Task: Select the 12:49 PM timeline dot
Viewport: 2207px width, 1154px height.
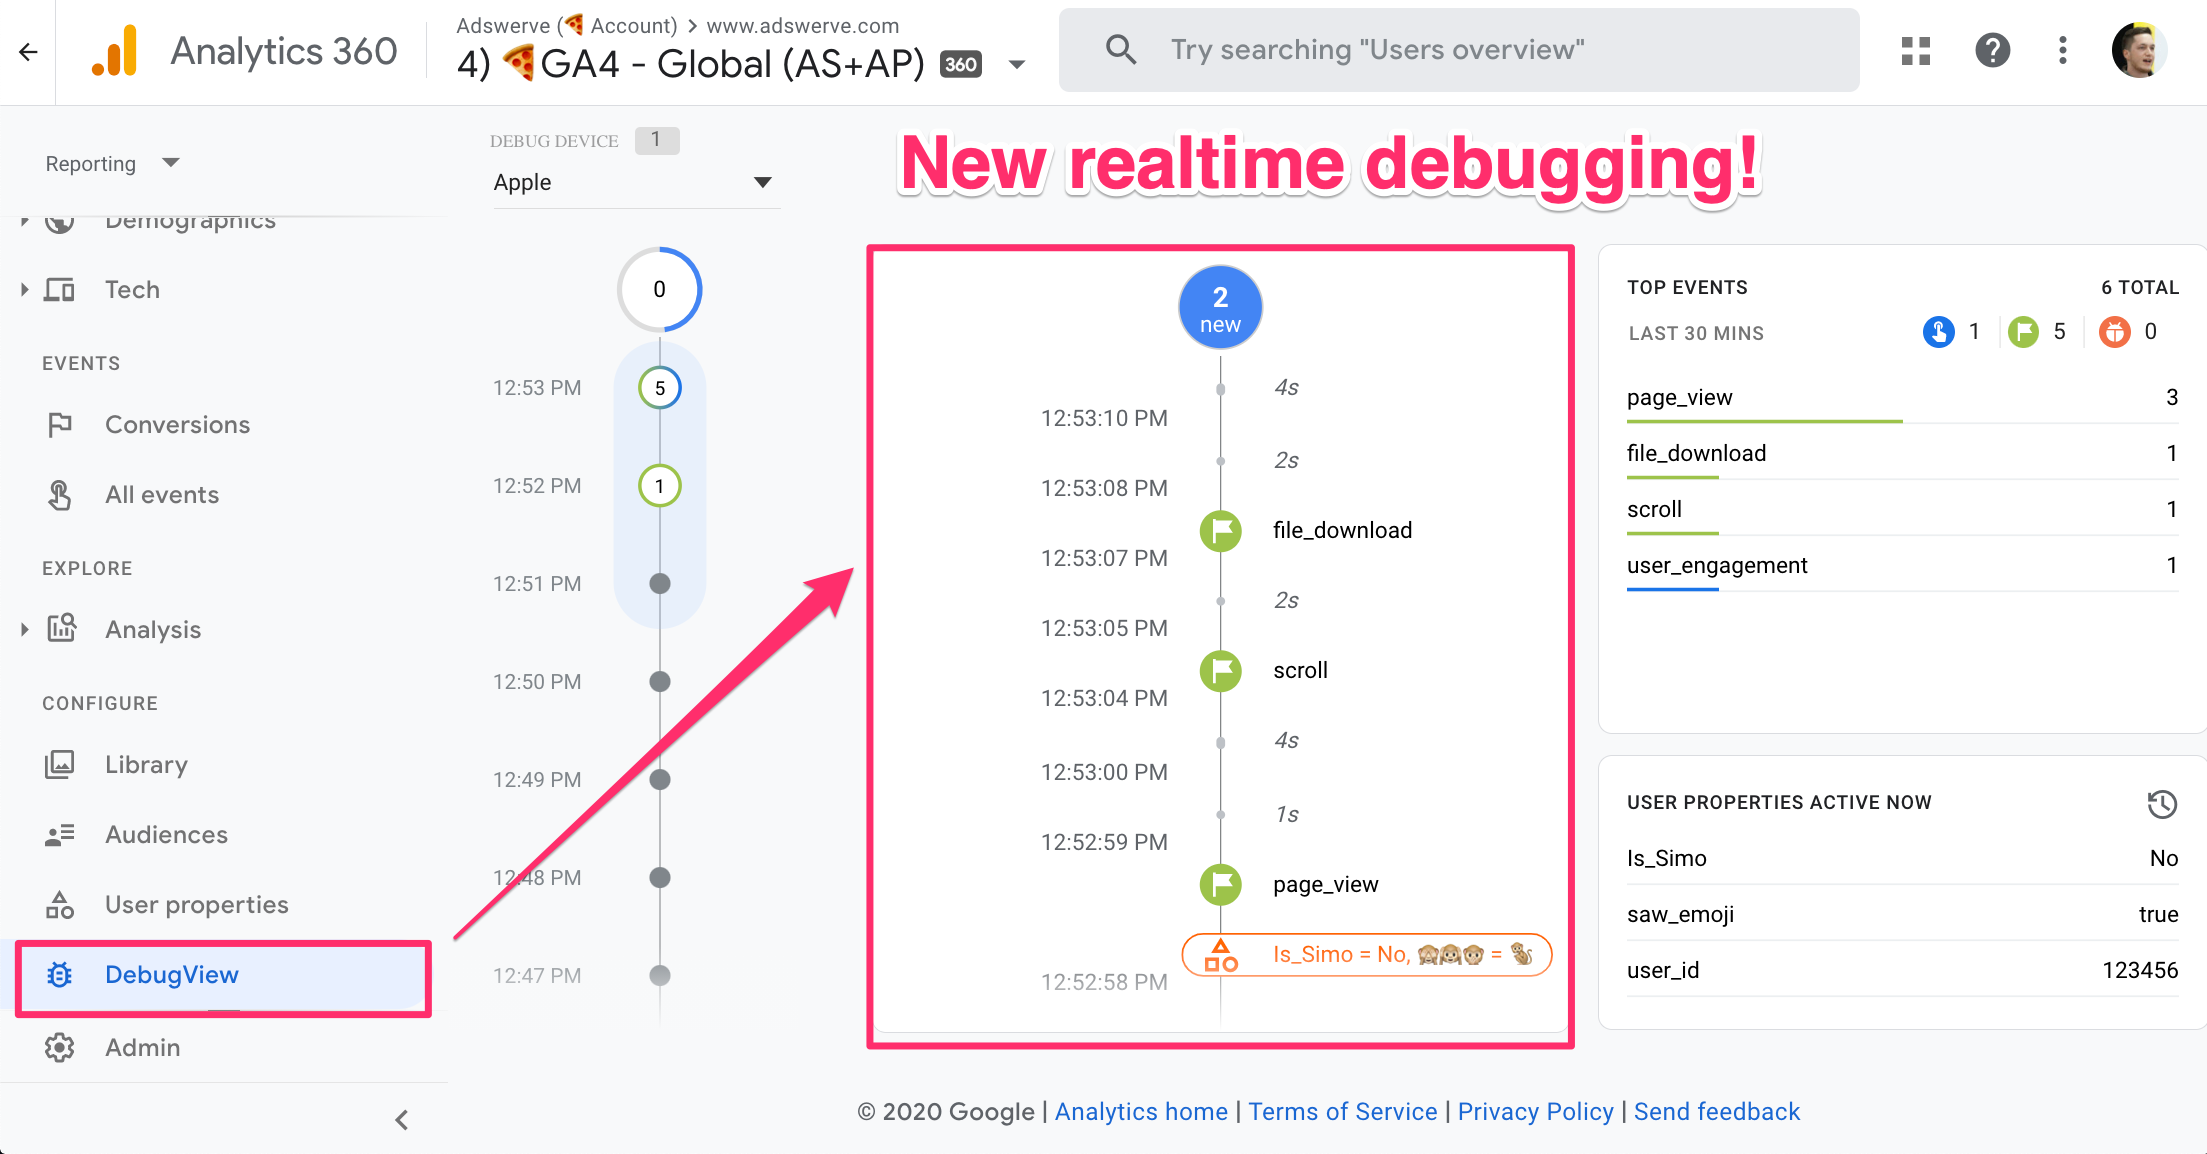Action: pos(659,780)
